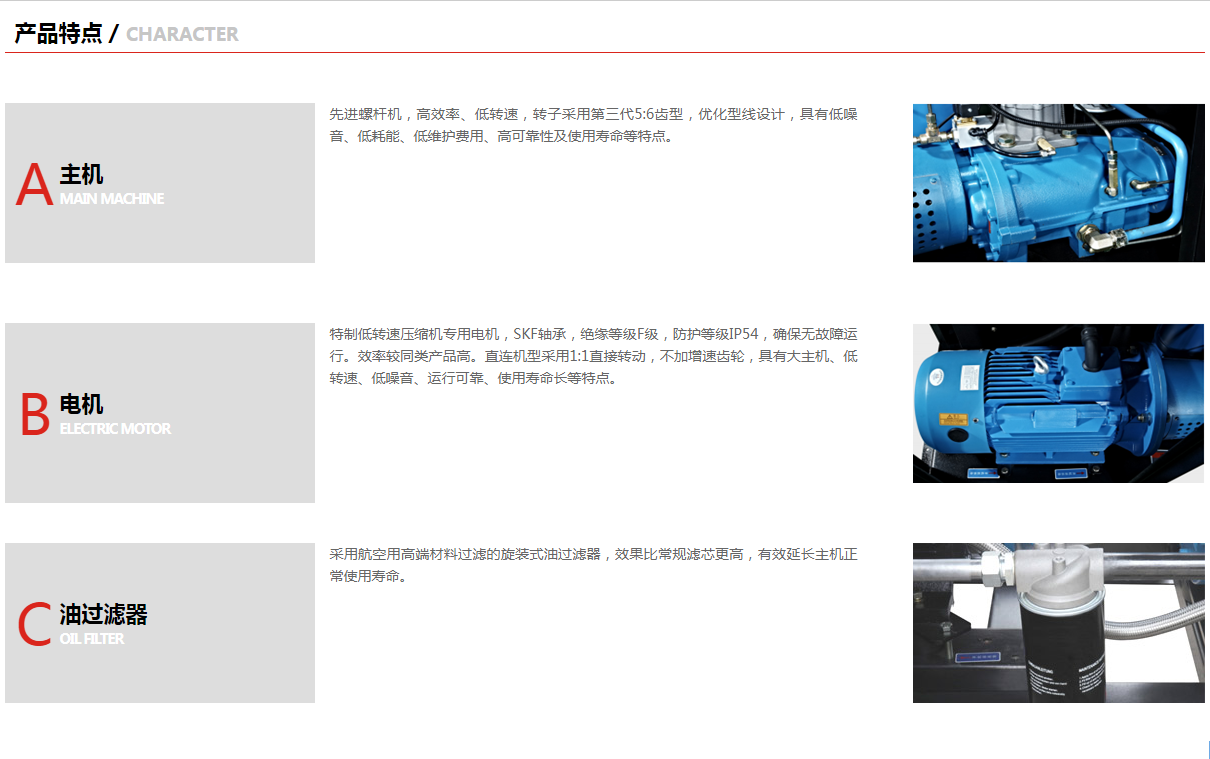Image resolution: width=1210 pixels, height=759 pixels.
Task: Click the yellow warning label on motor
Action: coord(951,419)
